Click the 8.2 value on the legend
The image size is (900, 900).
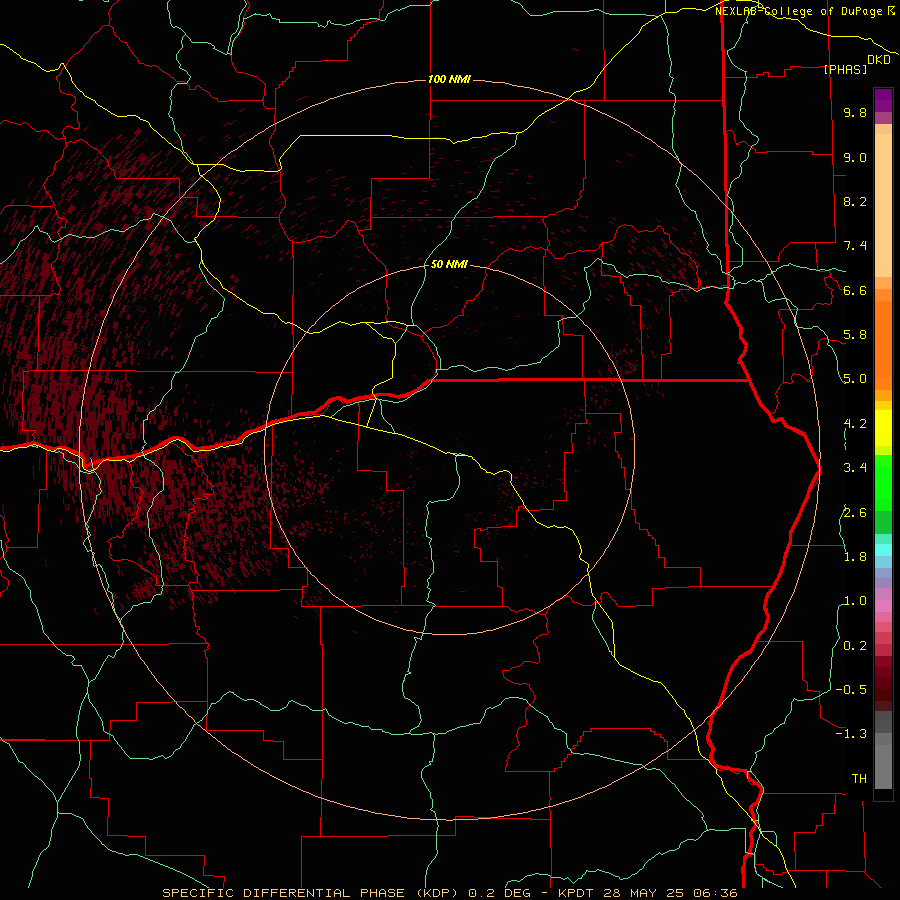(855, 201)
